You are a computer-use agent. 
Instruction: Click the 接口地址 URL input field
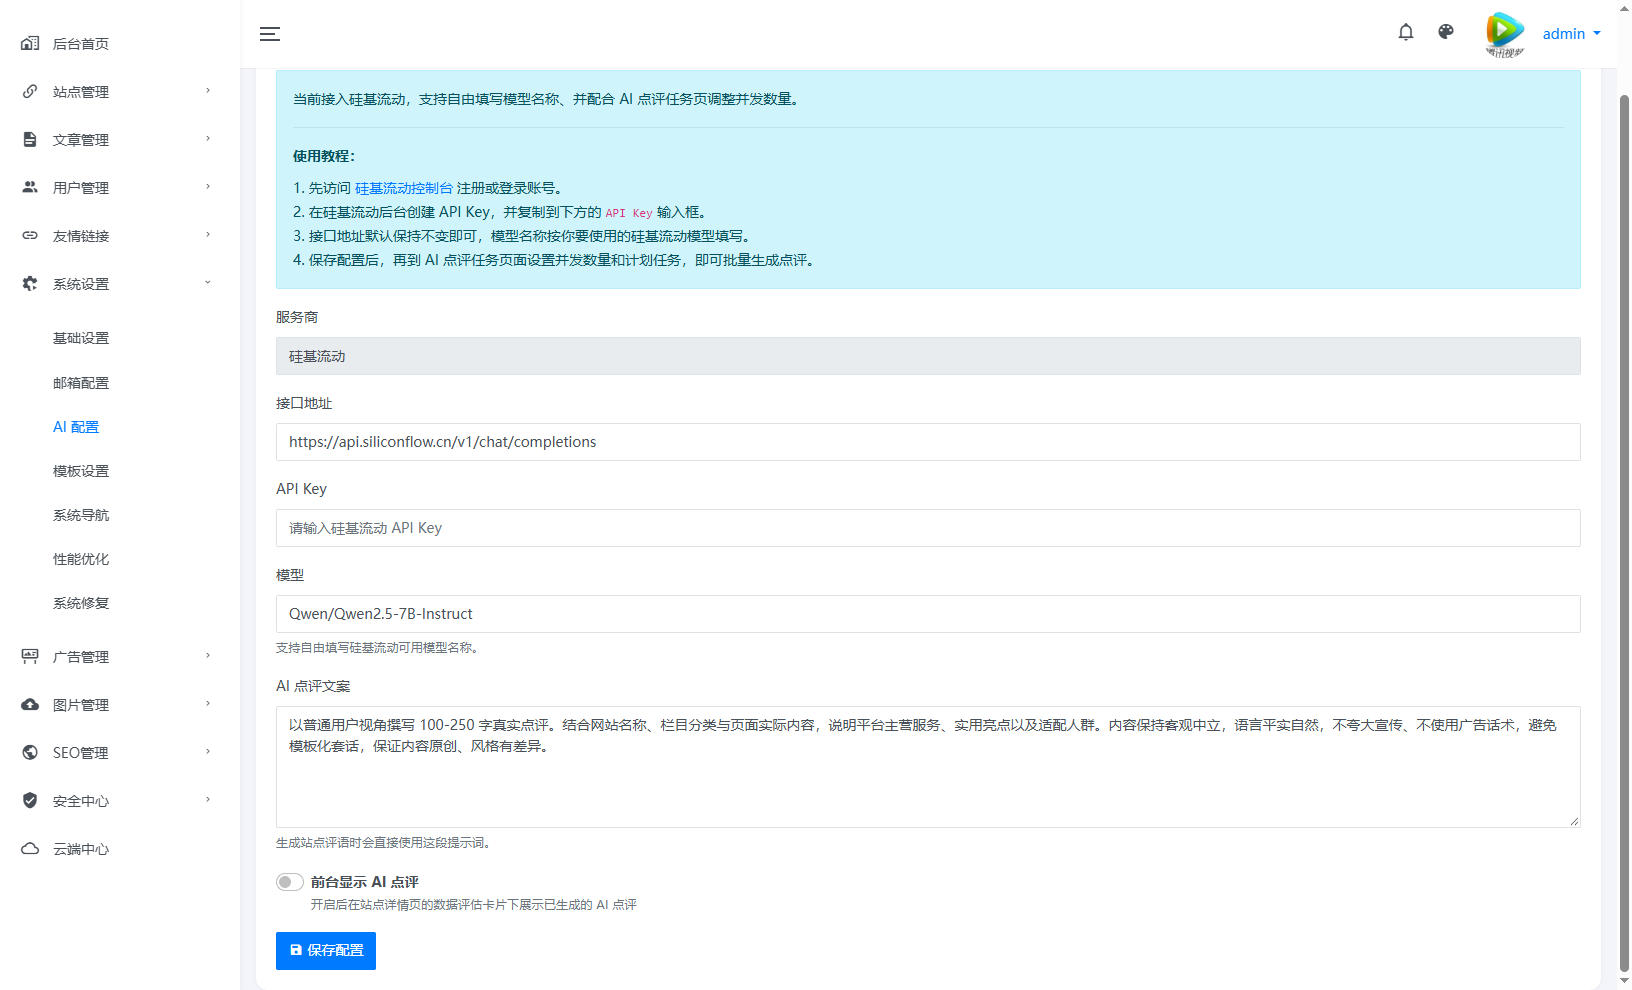[x=928, y=442]
